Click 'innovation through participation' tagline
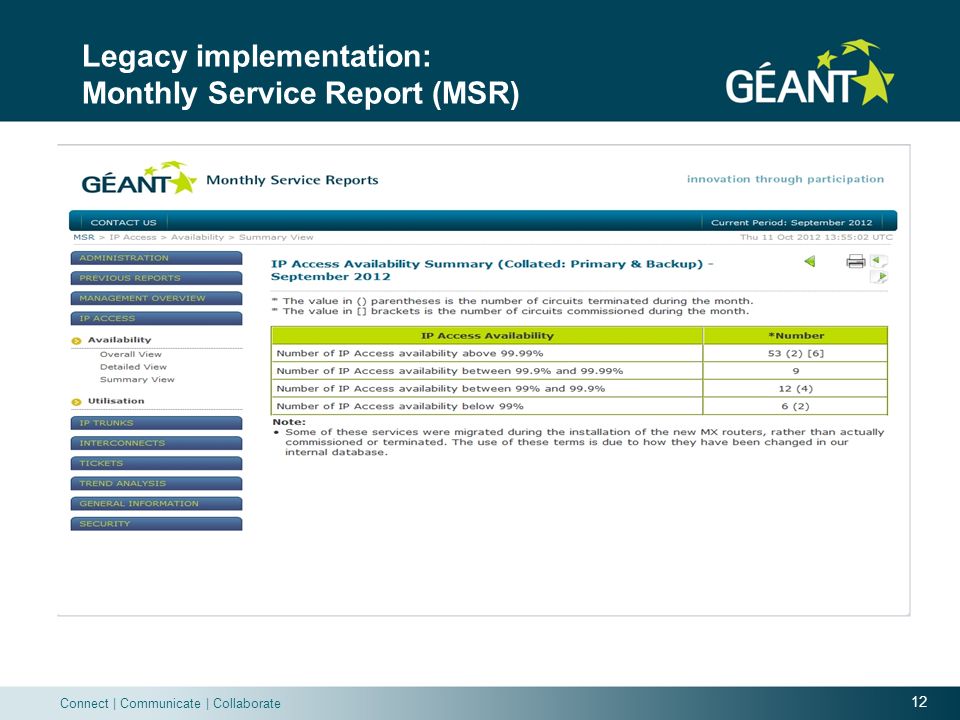 [x=786, y=179]
